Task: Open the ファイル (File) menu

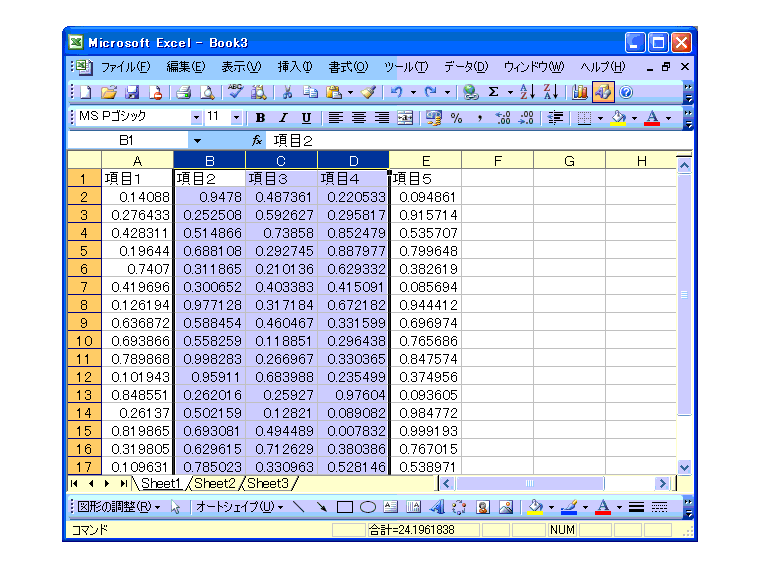Action: [125, 67]
